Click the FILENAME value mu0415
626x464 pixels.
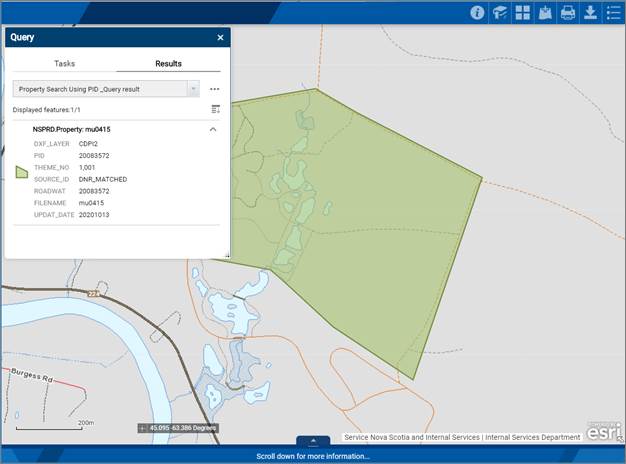[91, 203]
